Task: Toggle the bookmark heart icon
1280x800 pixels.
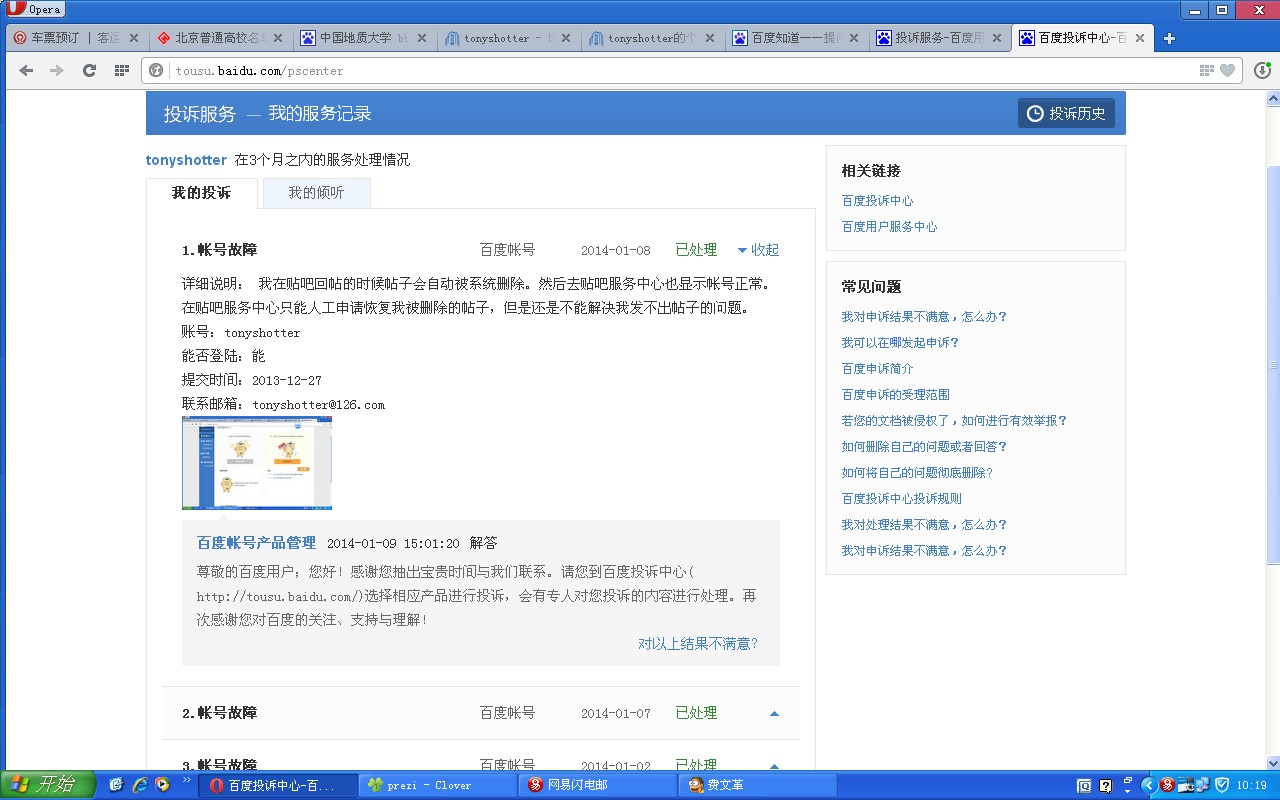Action: click(x=1227, y=70)
